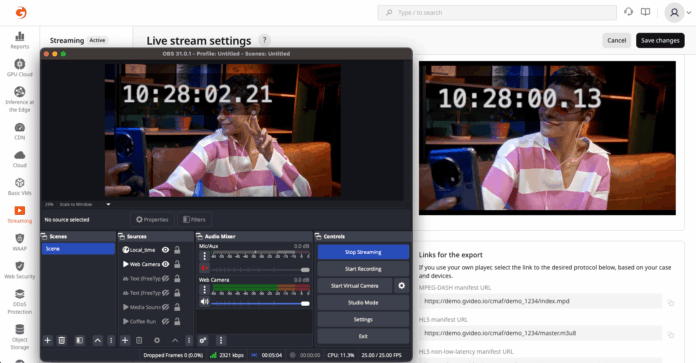
Task: Add a new scene in OBS
Action: 47,340
